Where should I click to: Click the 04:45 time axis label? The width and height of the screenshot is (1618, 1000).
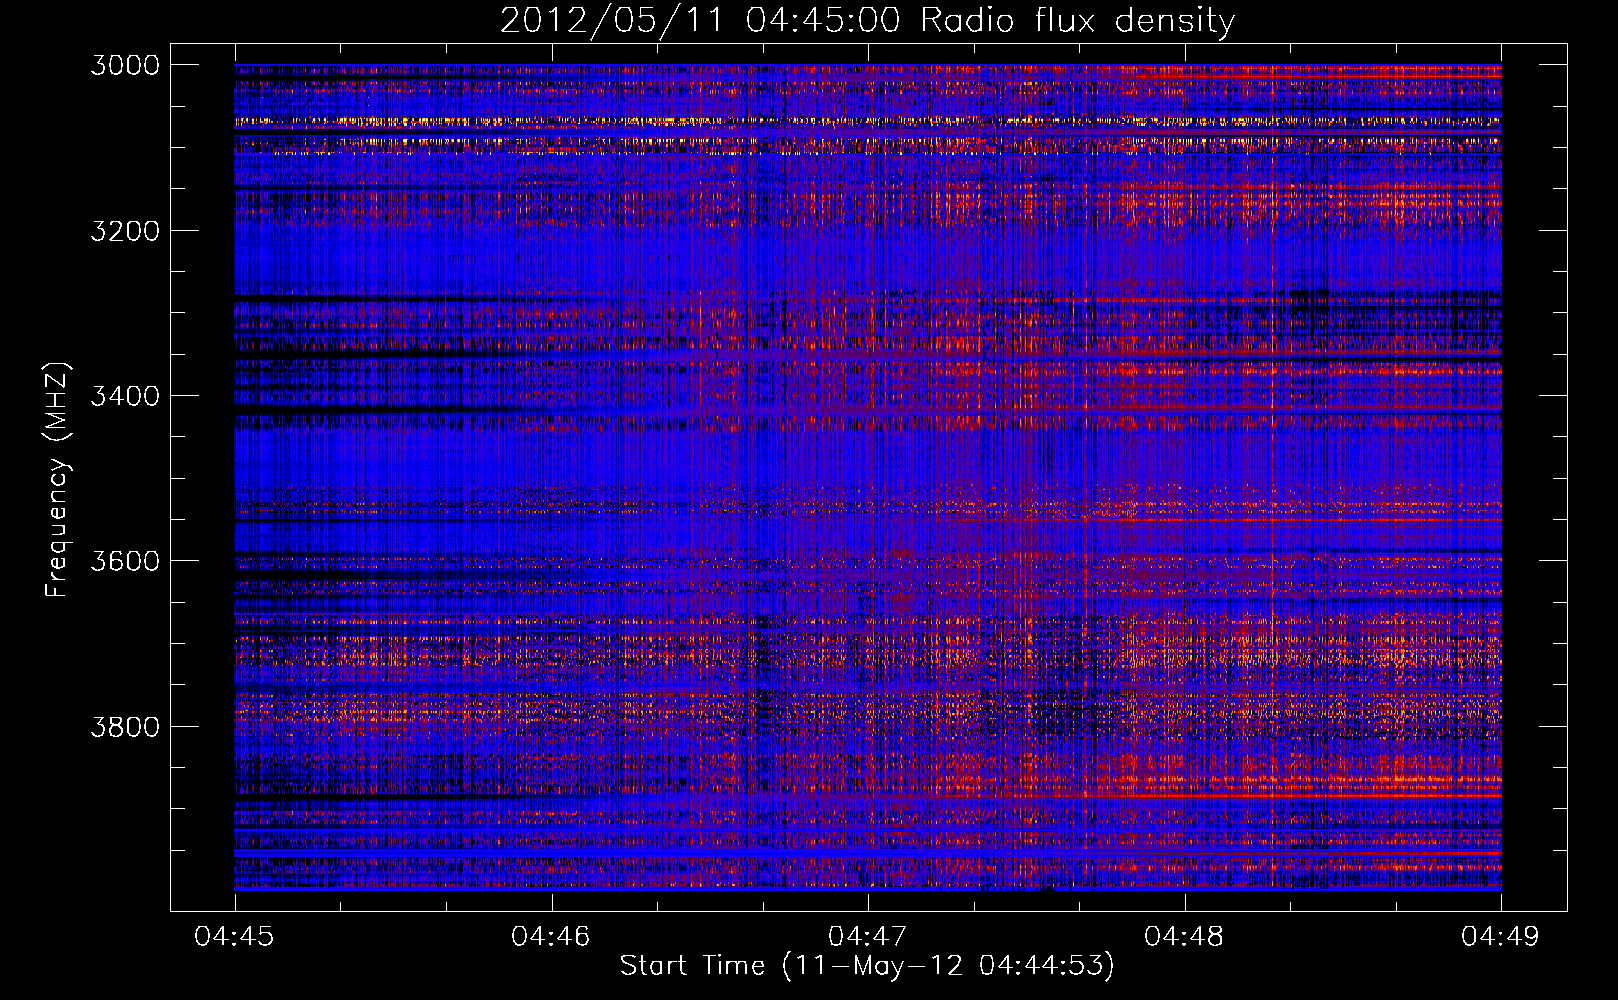coord(234,936)
